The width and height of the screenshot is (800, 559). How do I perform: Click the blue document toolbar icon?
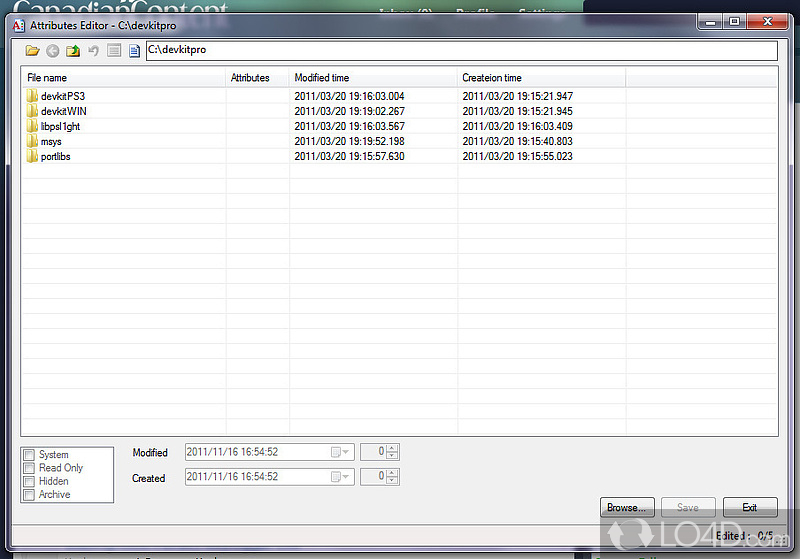[134, 50]
